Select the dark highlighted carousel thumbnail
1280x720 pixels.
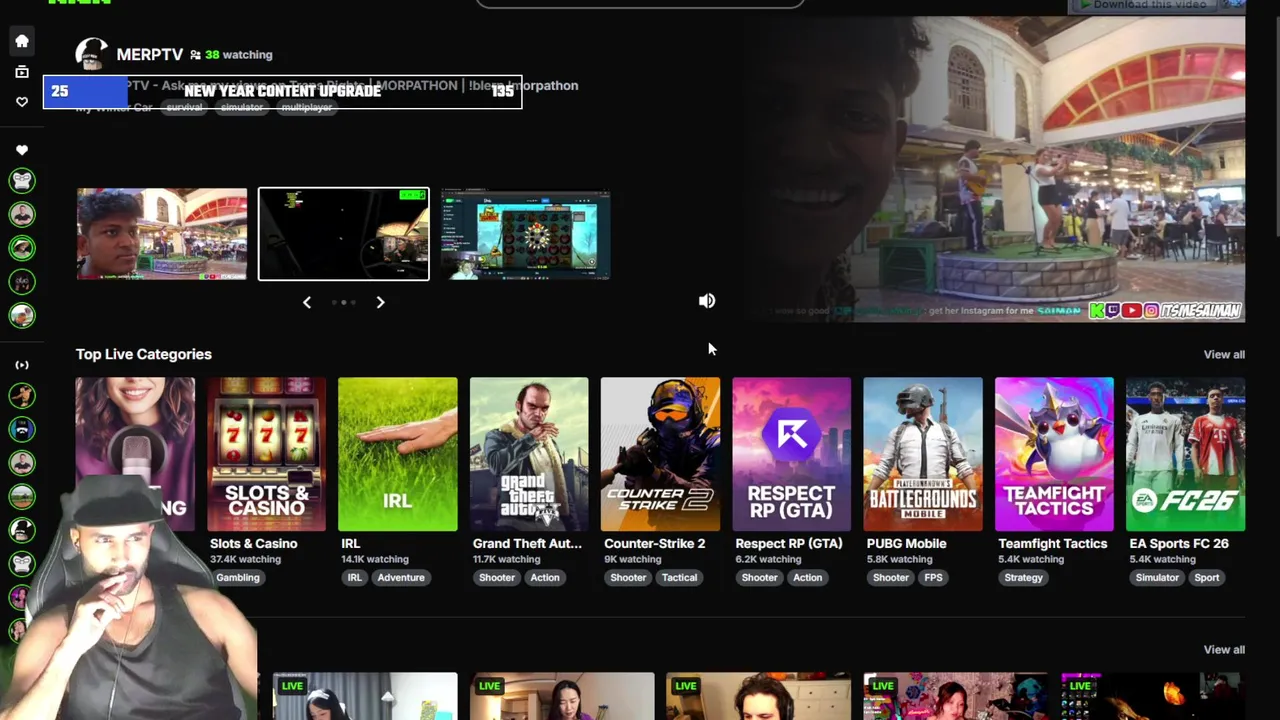point(344,234)
